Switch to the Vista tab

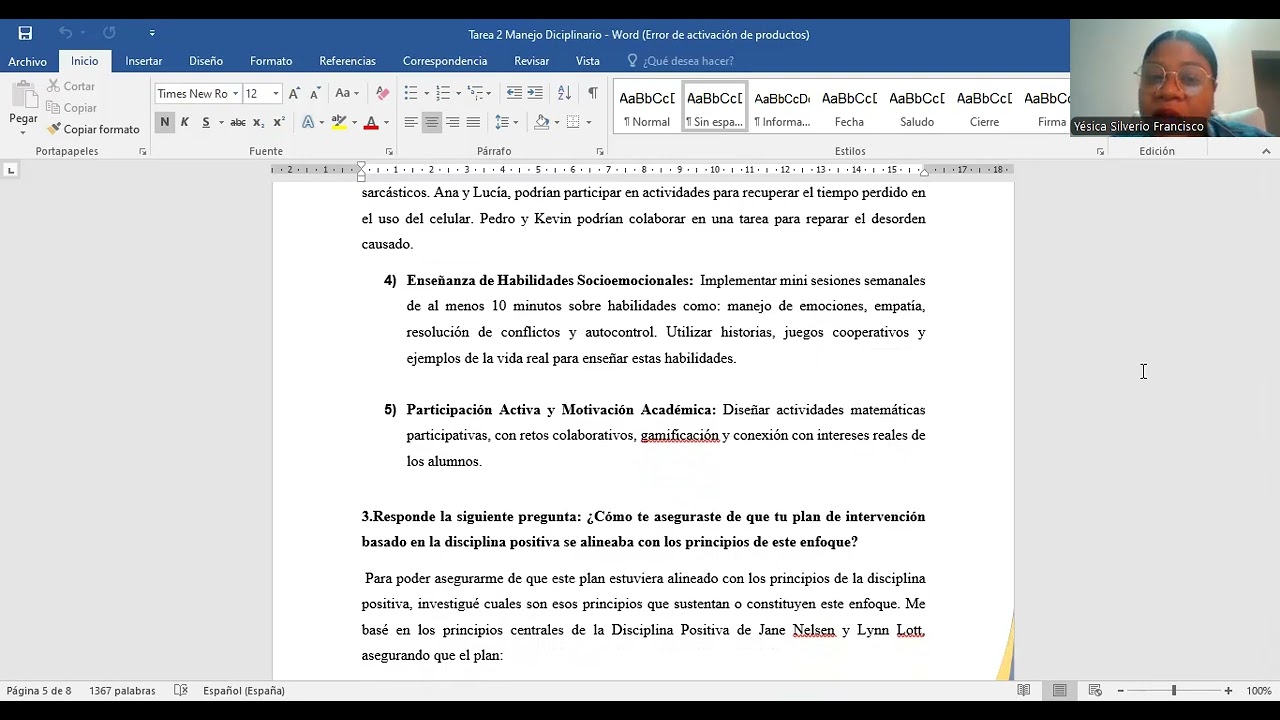pos(588,61)
